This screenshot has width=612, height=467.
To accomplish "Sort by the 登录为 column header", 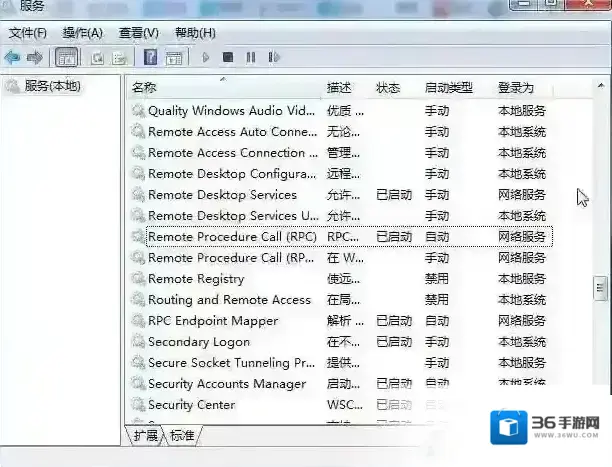I will pos(516,88).
